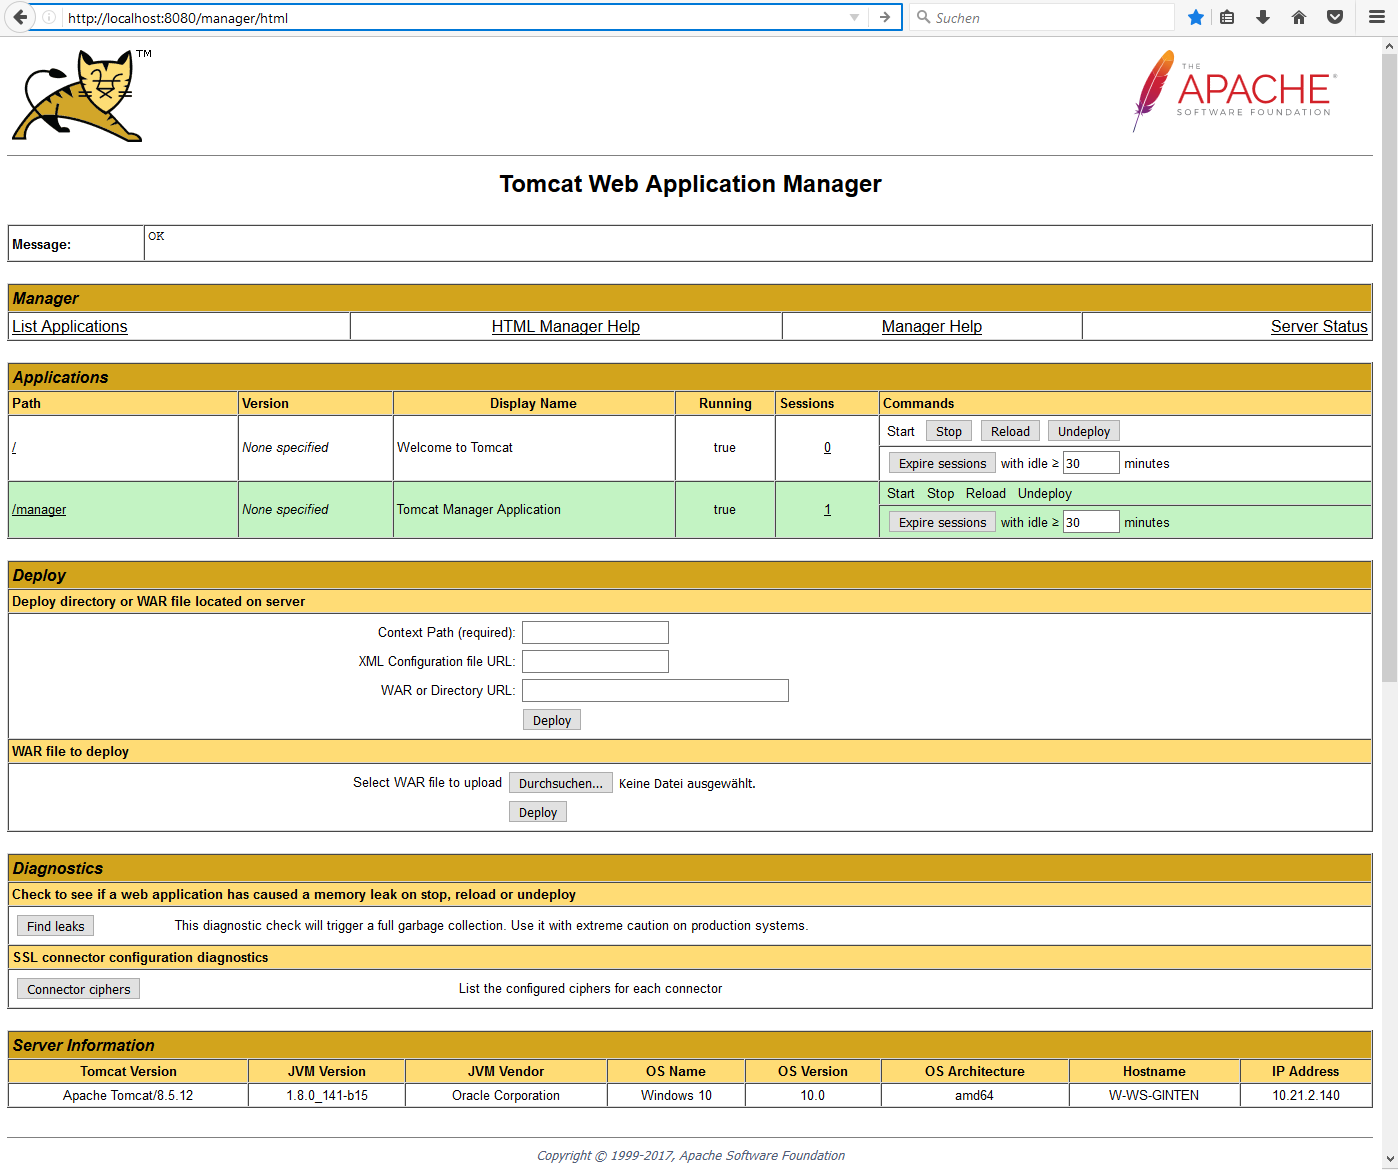Viewport: 1400px width, 1174px height.
Task: Stop the root web application
Action: click(947, 430)
